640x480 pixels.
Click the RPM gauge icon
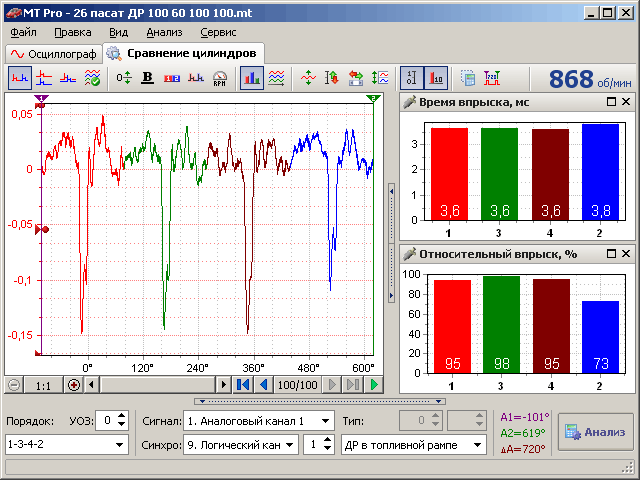(x=220, y=78)
